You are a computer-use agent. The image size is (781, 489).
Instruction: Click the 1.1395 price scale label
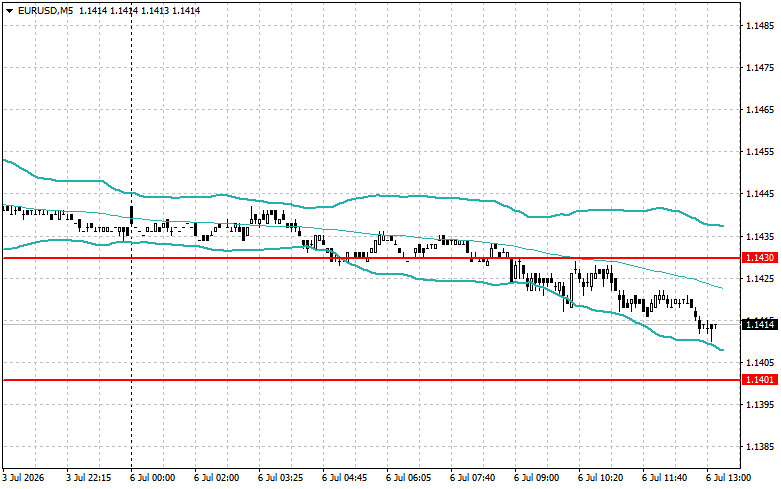761,404
